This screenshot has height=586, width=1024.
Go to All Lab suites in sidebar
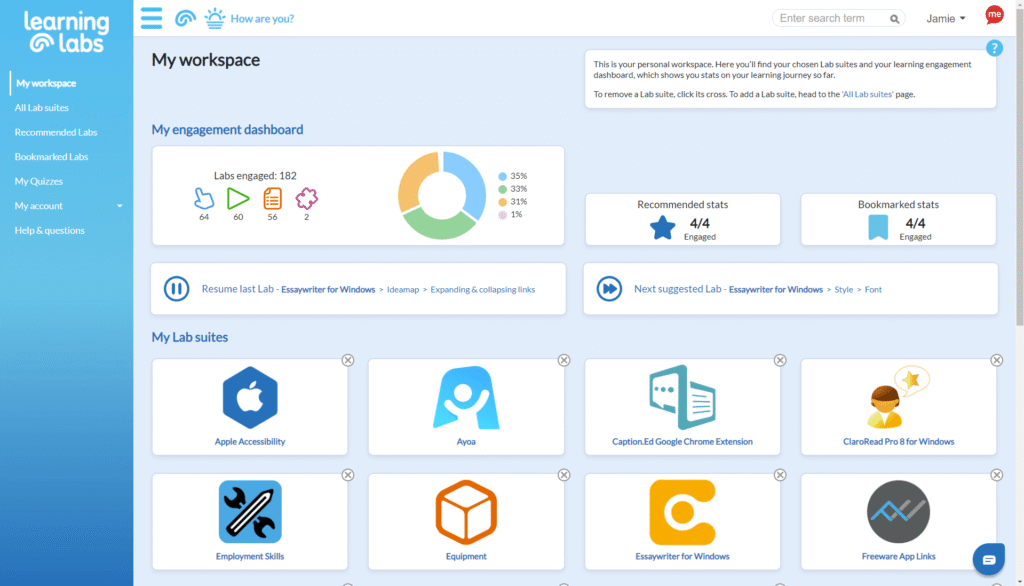[42, 108]
